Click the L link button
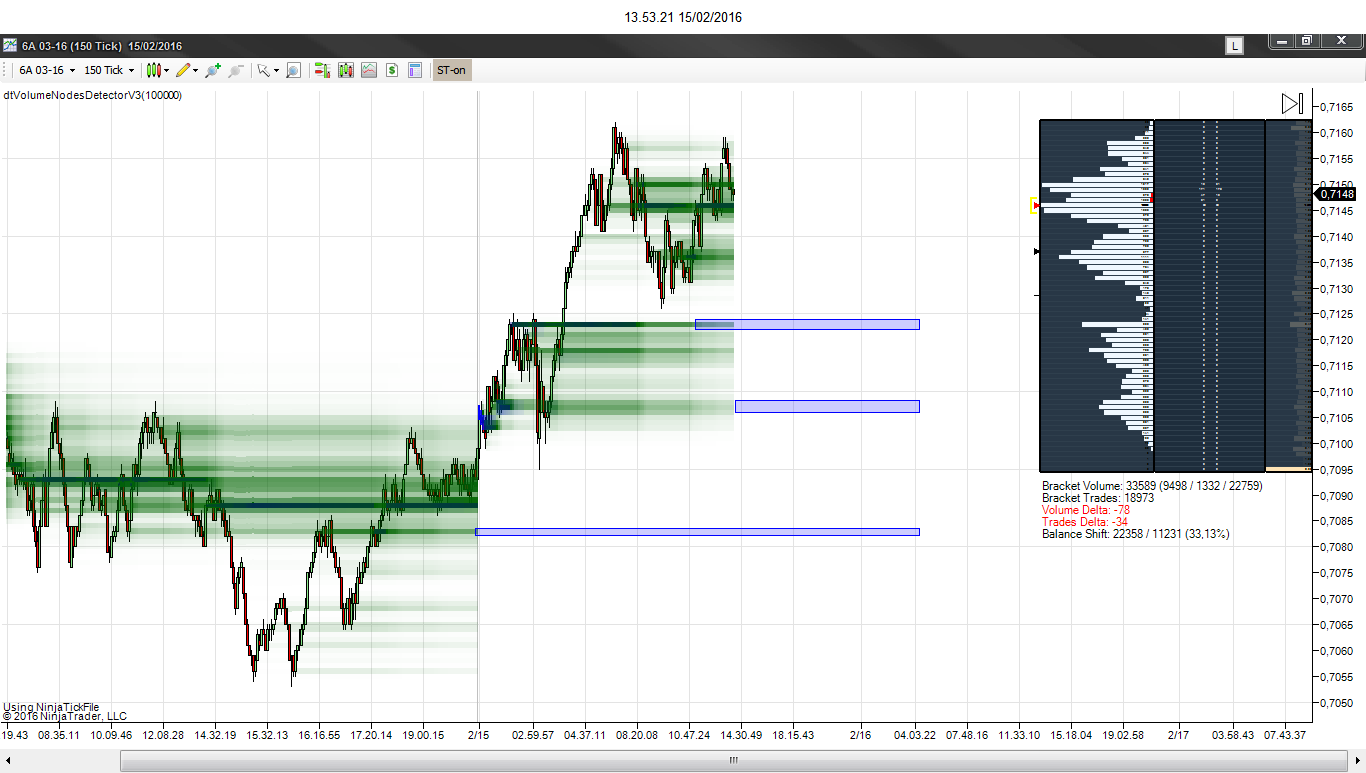This screenshot has width=1366, height=773. 1235,46
